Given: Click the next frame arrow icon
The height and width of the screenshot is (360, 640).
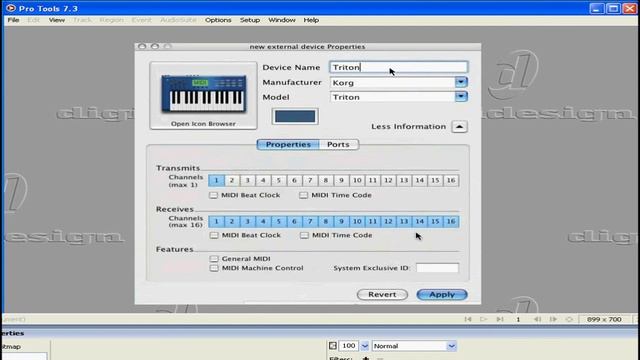Looking at the screenshot, I should tap(553, 319).
